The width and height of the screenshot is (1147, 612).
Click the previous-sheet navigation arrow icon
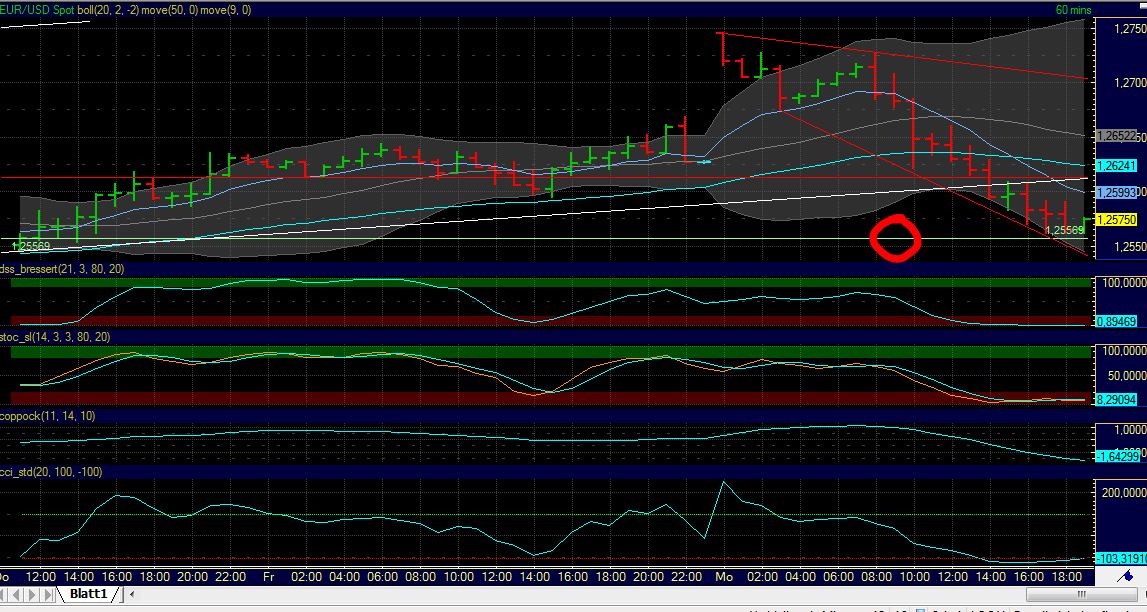16,594
